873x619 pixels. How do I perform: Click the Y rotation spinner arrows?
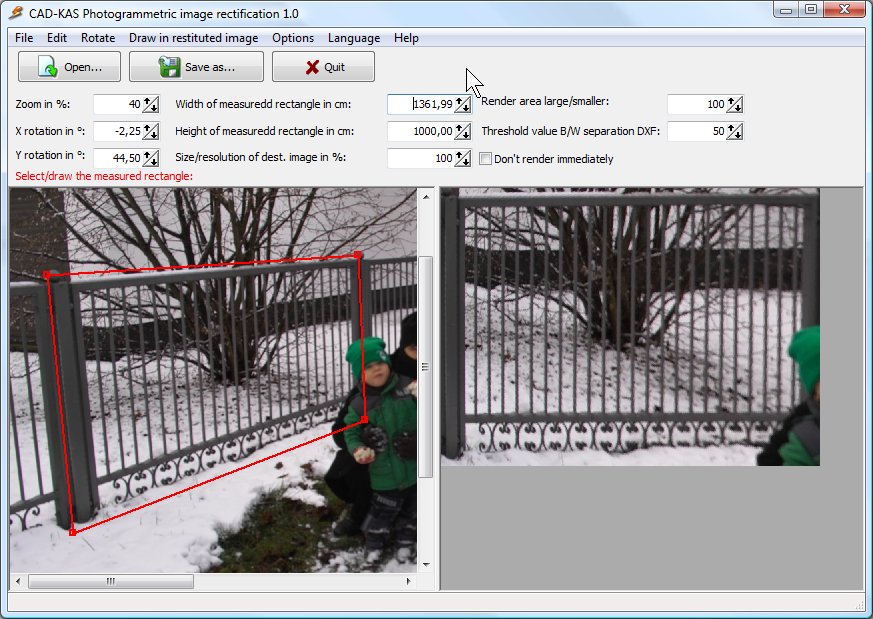coord(151,158)
